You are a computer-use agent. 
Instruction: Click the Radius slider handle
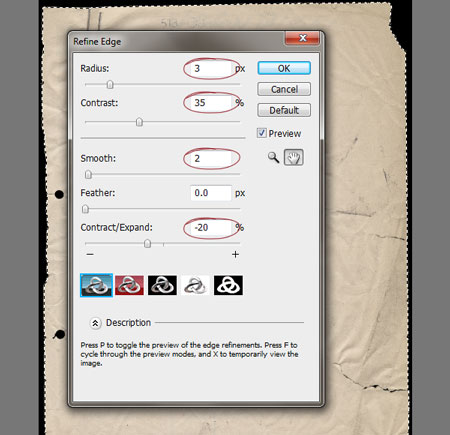pyautogui.click(x=110, y=85)
